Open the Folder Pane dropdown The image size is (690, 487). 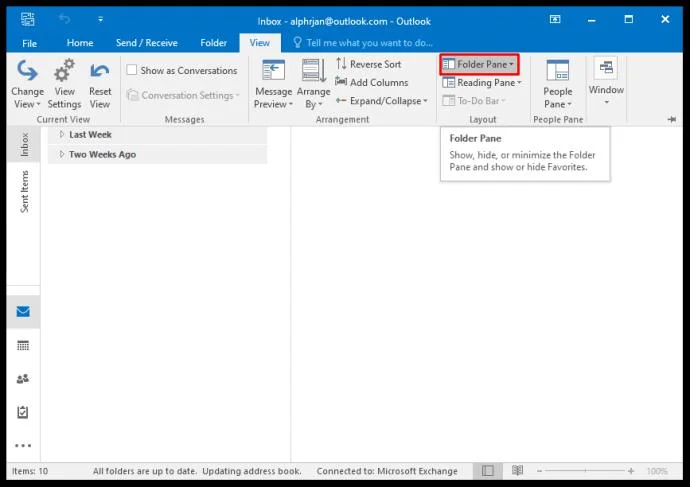[x=479, y=64]
